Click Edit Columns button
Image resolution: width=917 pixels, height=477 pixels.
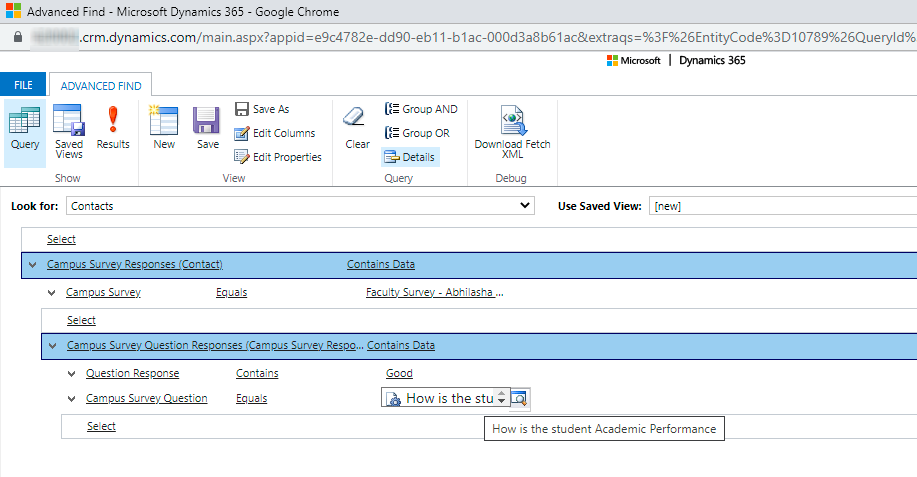(276, 133)
